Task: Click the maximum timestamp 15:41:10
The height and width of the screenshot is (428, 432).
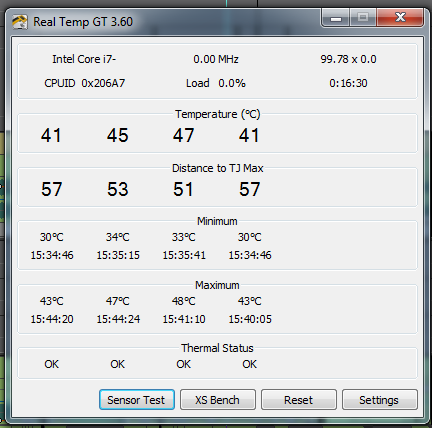Action: click(x=184, y=319)
